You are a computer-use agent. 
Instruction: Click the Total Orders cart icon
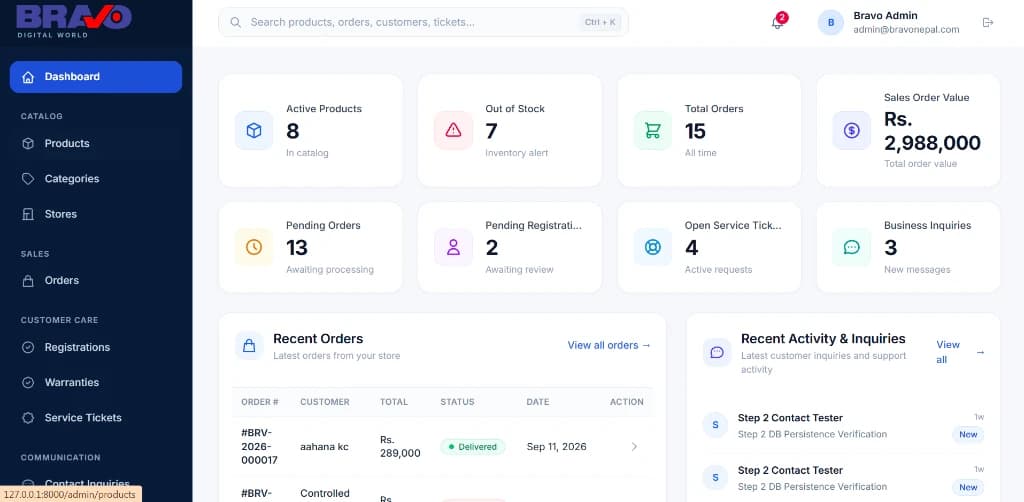click(652, 131)
